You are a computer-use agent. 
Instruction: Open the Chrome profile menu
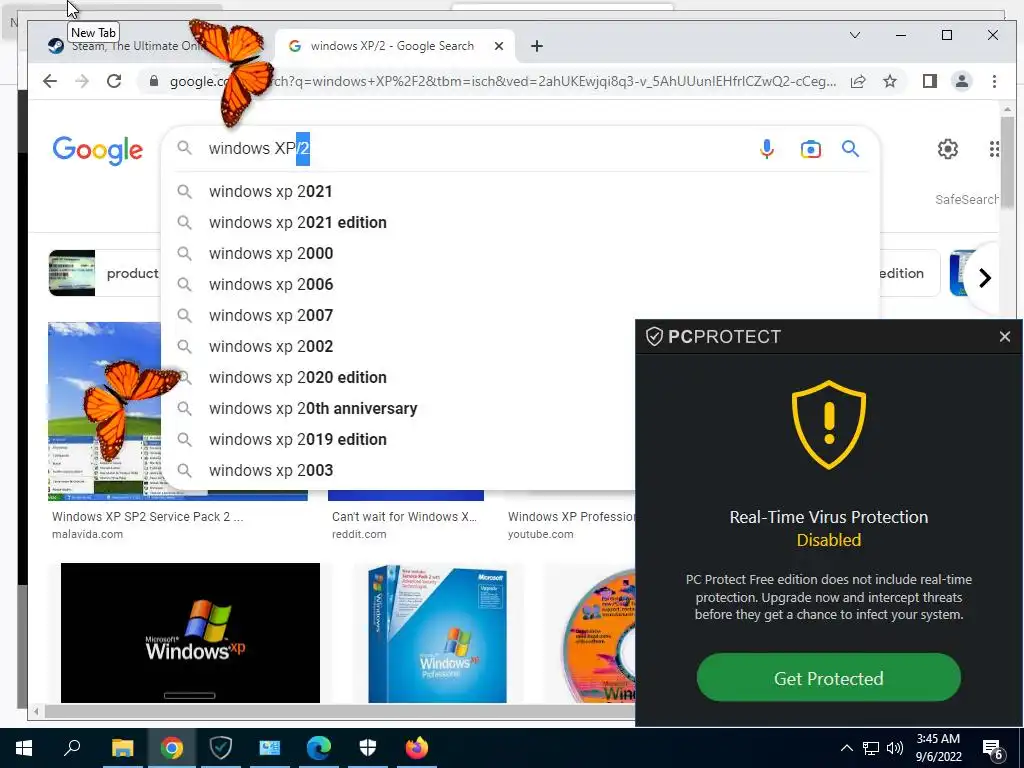(961, 81)
